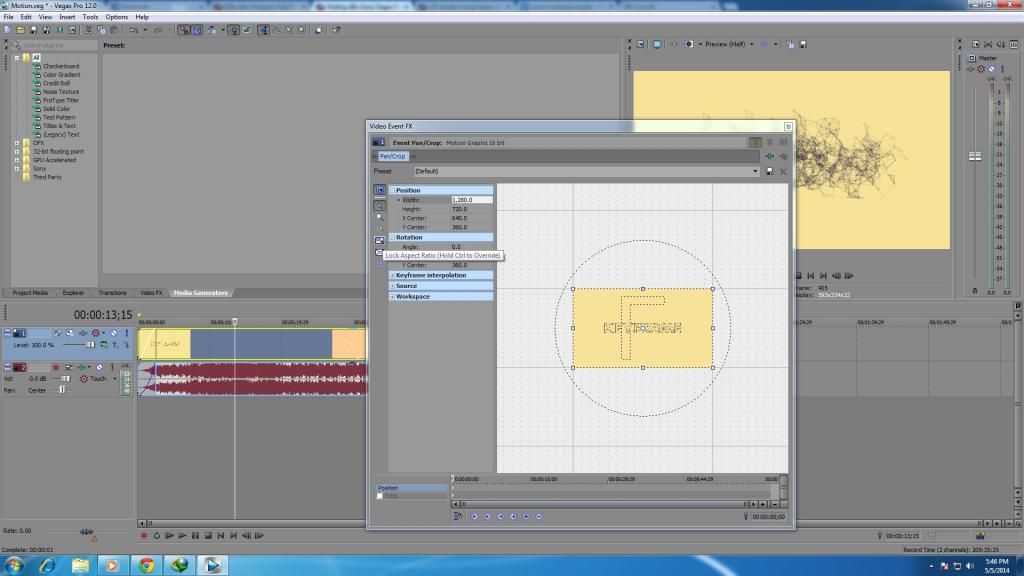Image resolution: width=1024 pixels, height=576 pixels.
Task: Toggle Solo on video track 1
Action: pyautogui.click(x=127, y=333)
